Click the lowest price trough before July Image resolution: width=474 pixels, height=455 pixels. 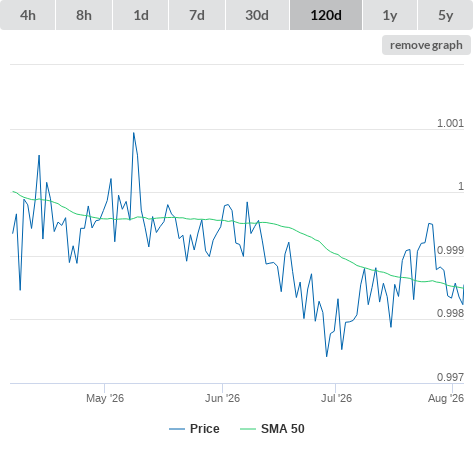(327, 356)
